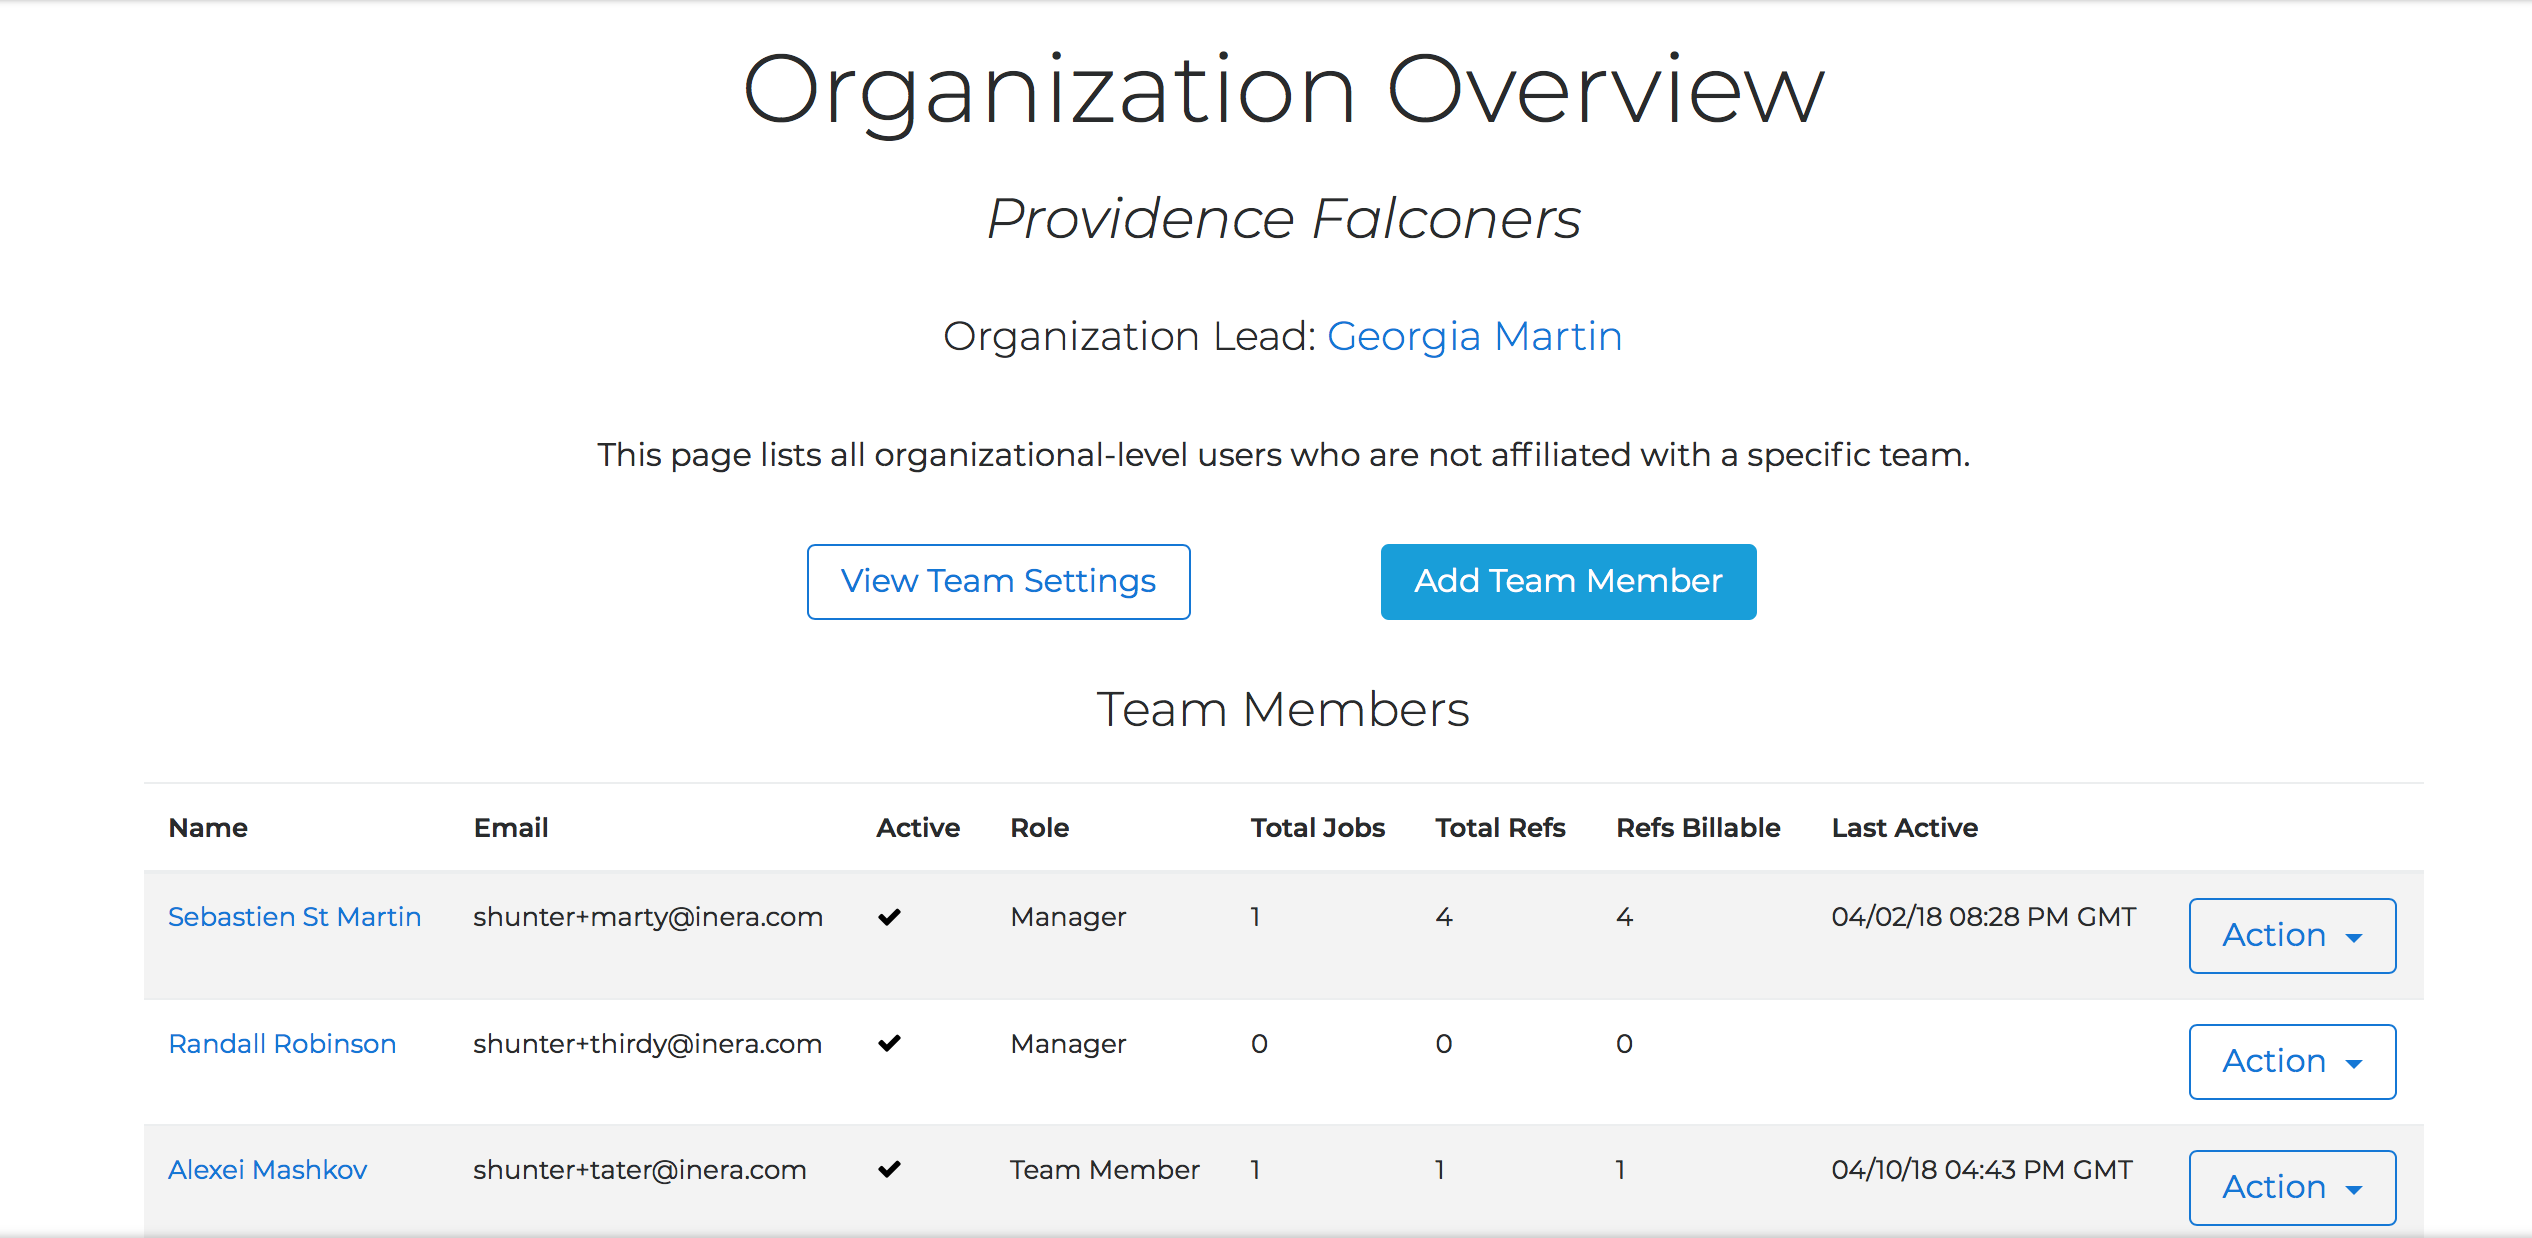Click the 04/10/18 04:43 PM GMT timestamp
The height and width of the screenshot is (1238, 2532).
coord(1981,1170)
